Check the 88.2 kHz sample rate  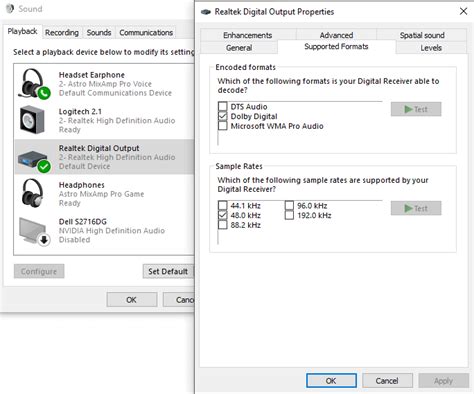point(222,225)
